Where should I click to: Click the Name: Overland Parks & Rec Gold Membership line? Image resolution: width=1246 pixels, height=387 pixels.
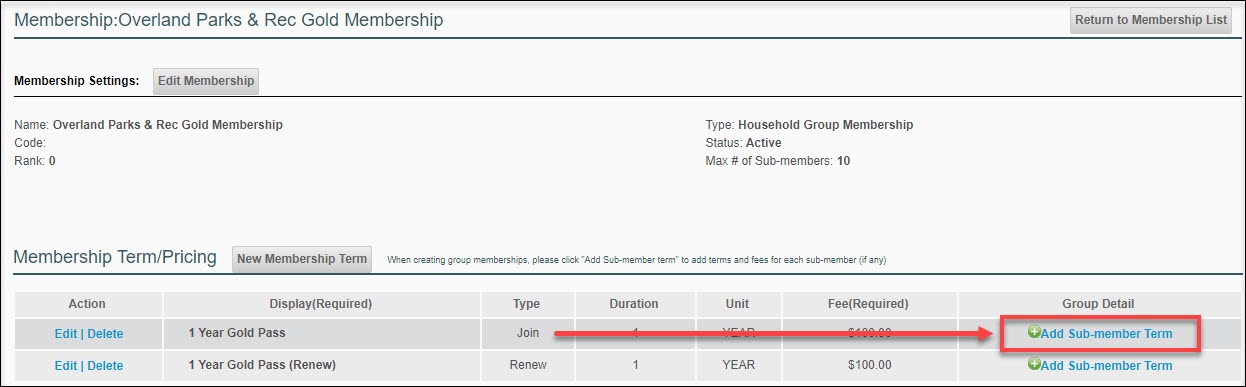[x=148, y=125]
